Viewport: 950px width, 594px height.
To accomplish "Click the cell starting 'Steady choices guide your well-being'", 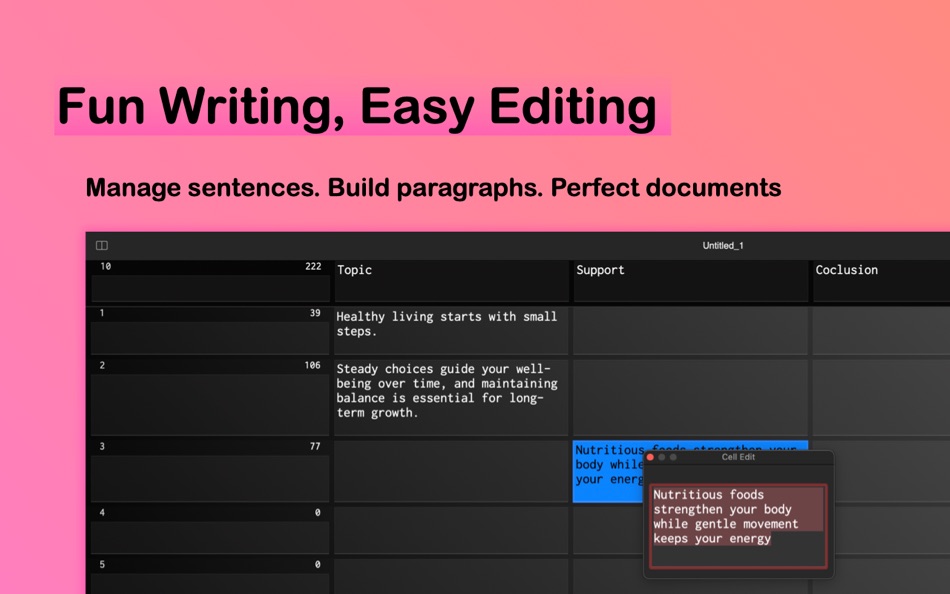I will click(451, 398).
